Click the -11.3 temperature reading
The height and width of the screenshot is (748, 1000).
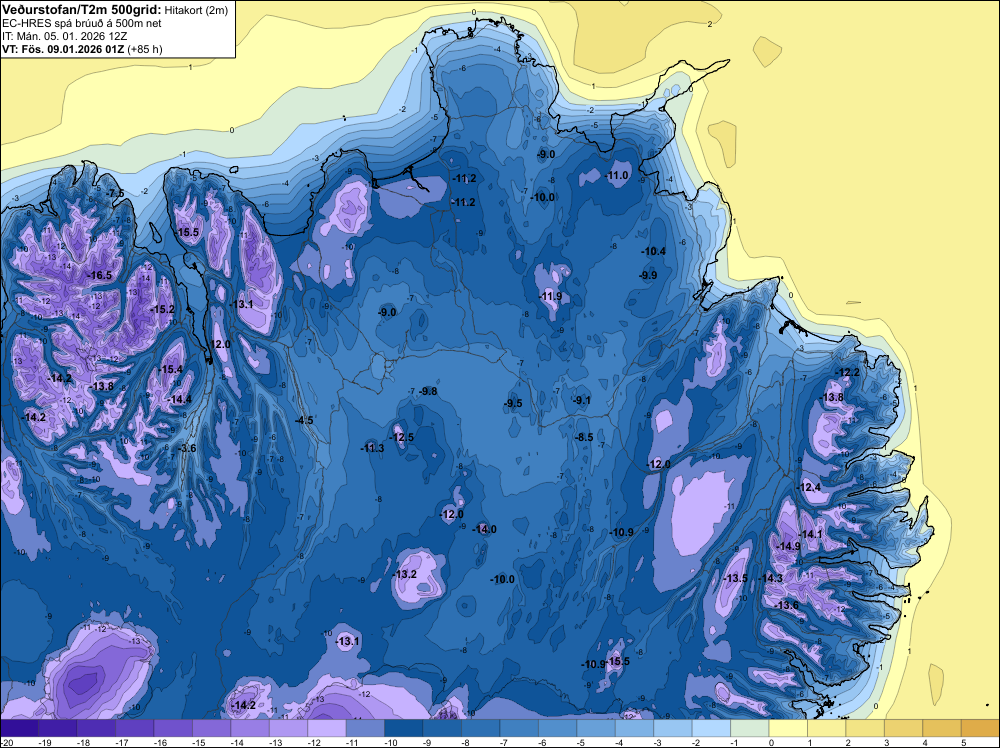[x=372, y=448]
